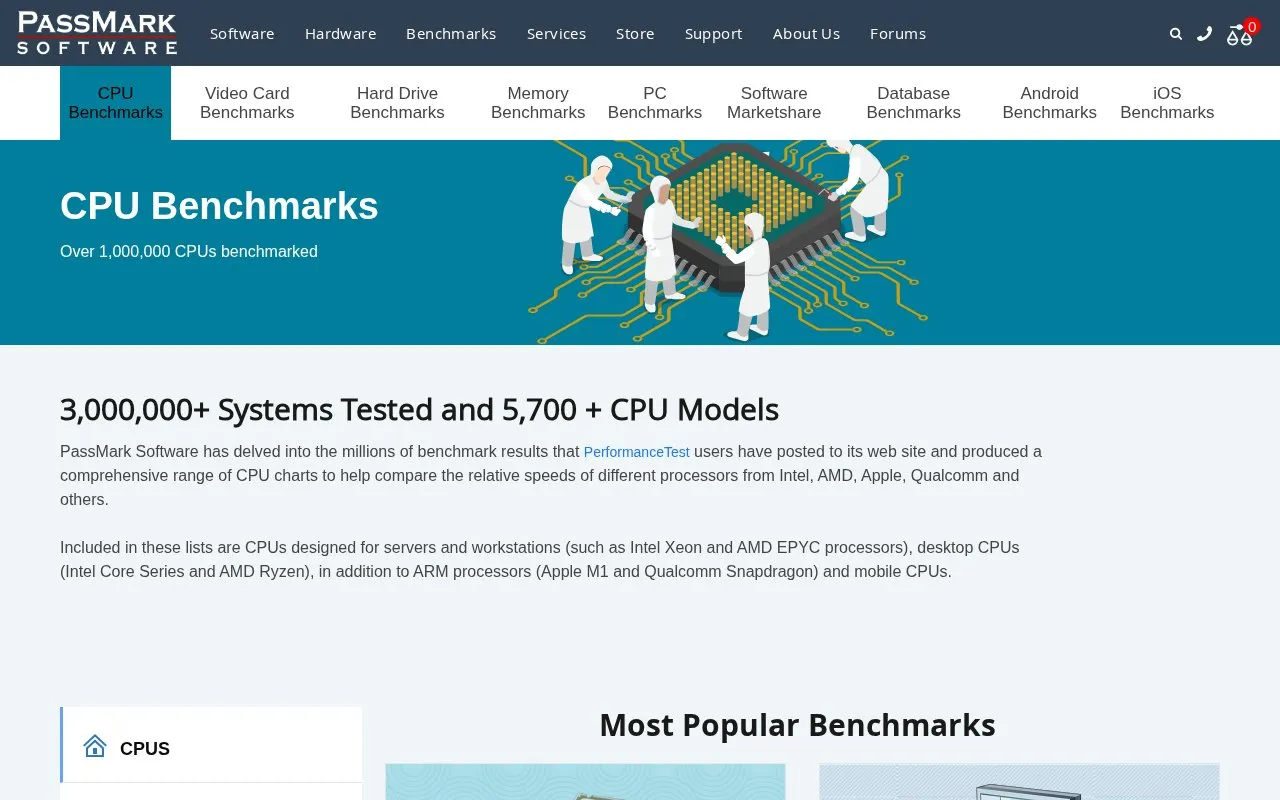Click 'Over 1,000,000 CPUs benchmarked' text
1280x800 pixels.
pyautogui.click(x=189, y=252)
